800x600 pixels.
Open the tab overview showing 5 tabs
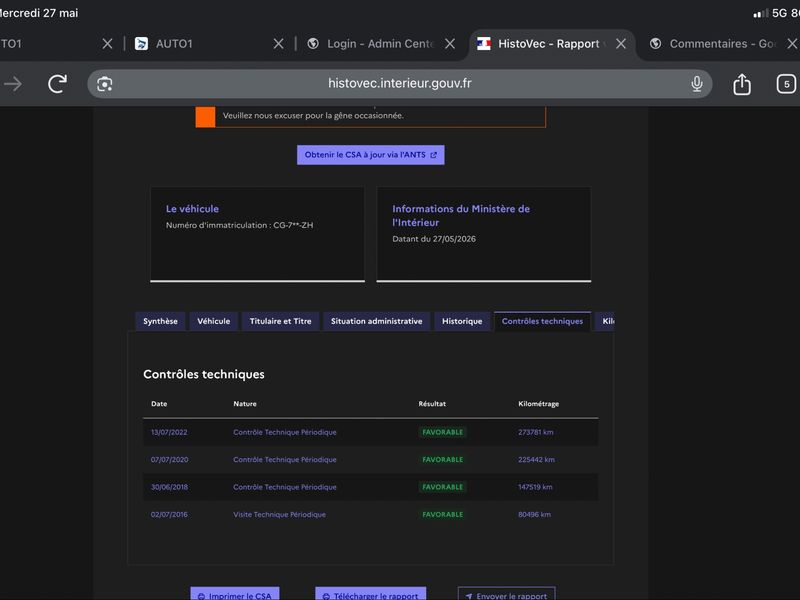click(786, 84)
